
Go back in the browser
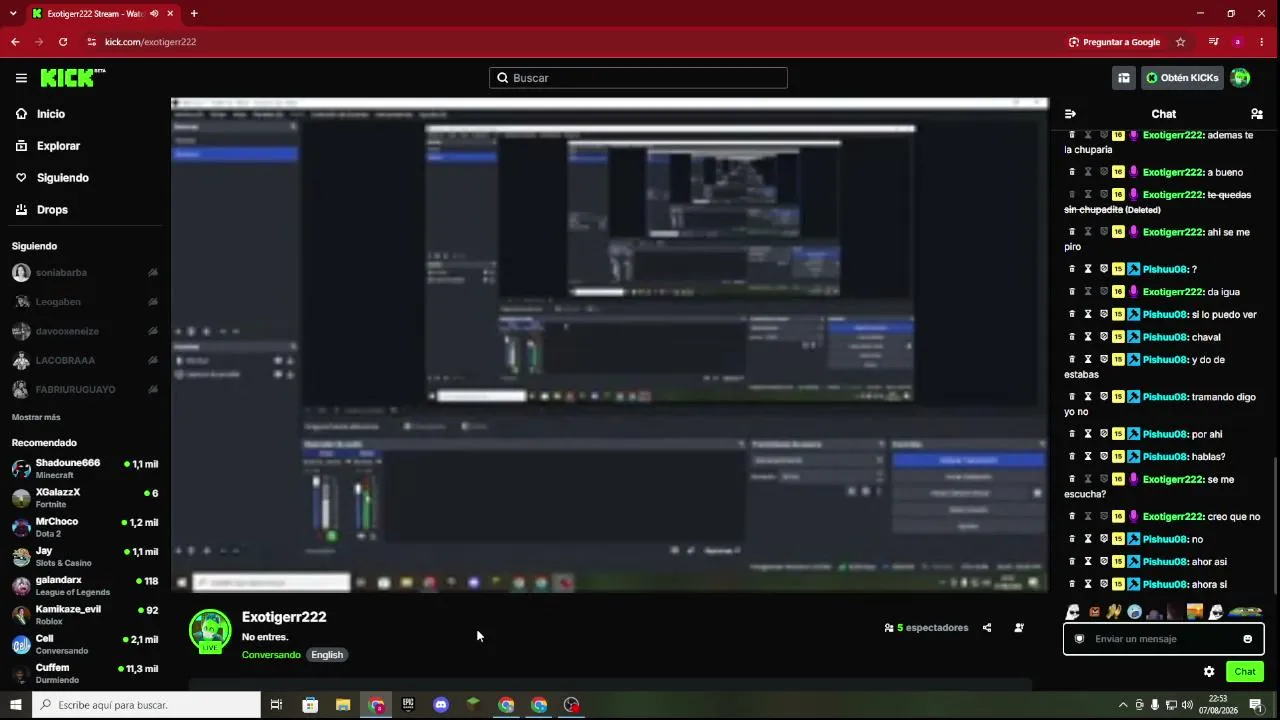[15, 42]
